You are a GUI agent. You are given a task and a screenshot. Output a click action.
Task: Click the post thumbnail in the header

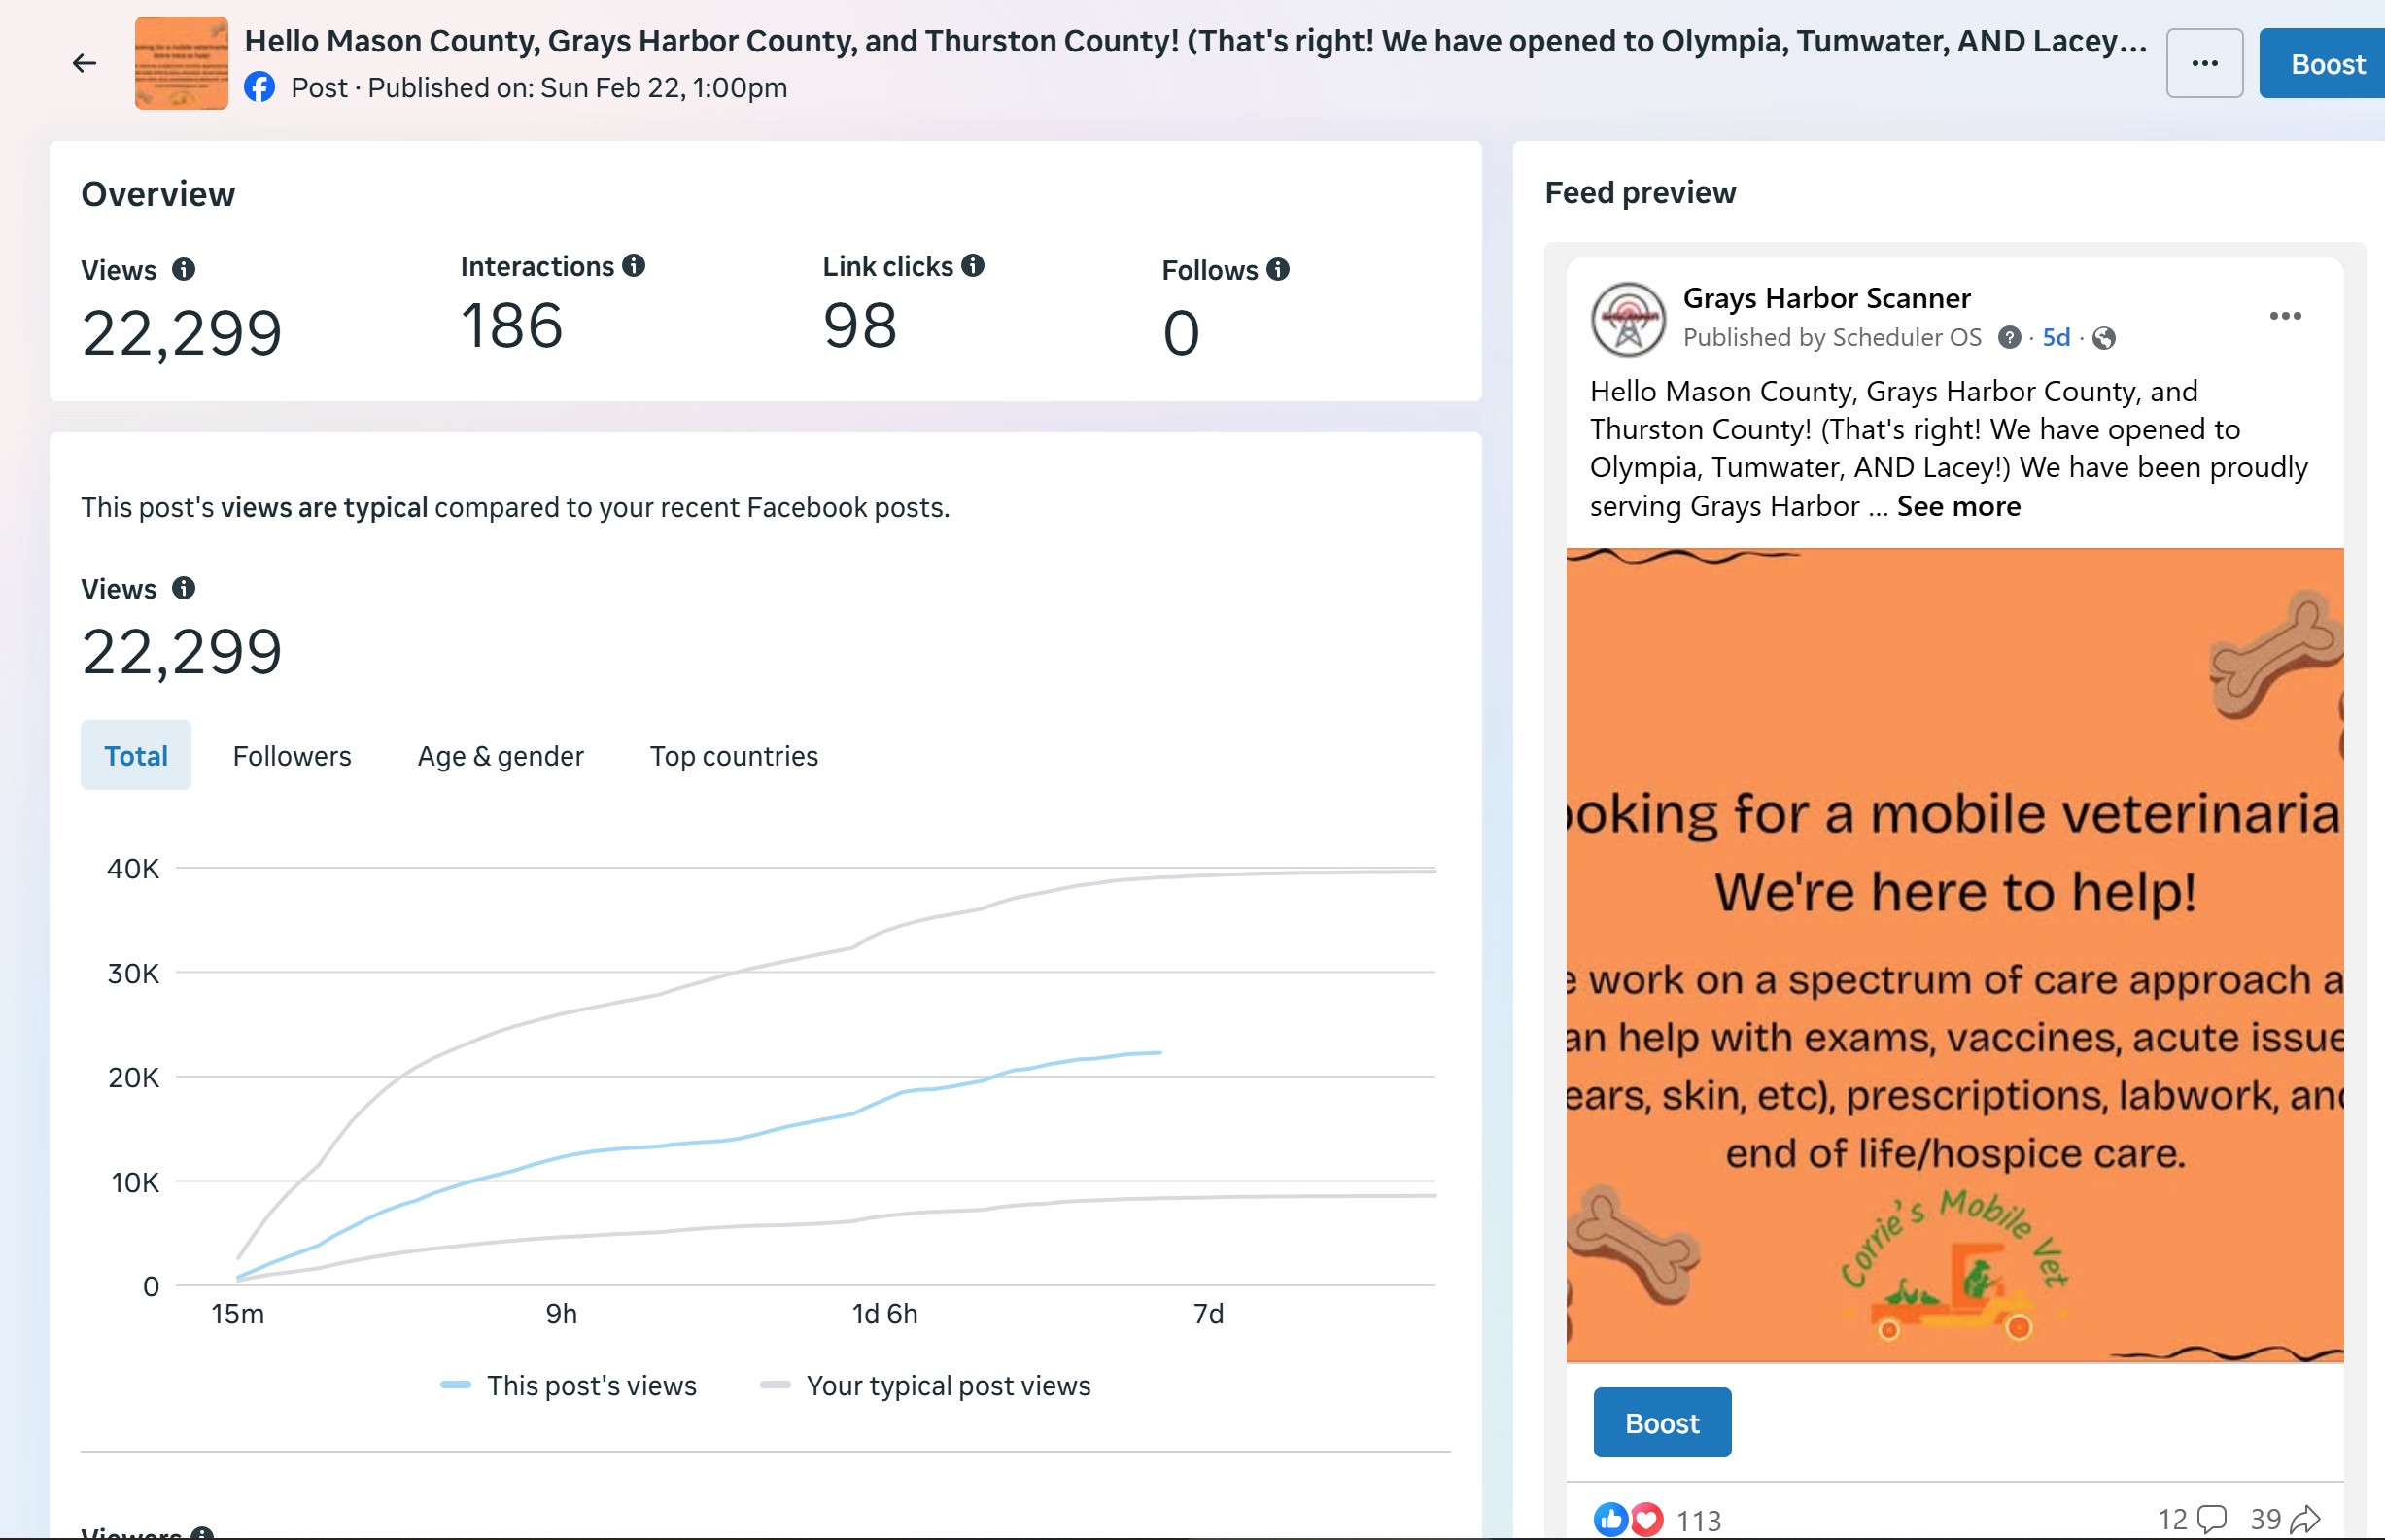pyautogui.click(x=181, y=64)
